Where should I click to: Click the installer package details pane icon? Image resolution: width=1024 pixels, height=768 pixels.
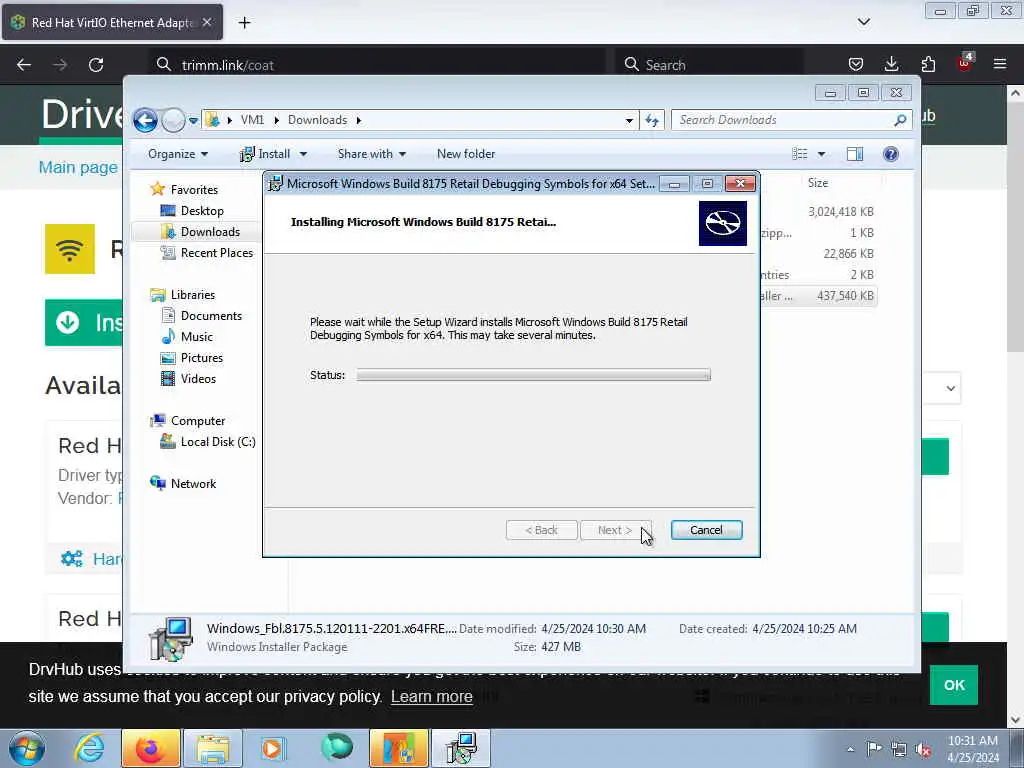(x=170, y=639)
